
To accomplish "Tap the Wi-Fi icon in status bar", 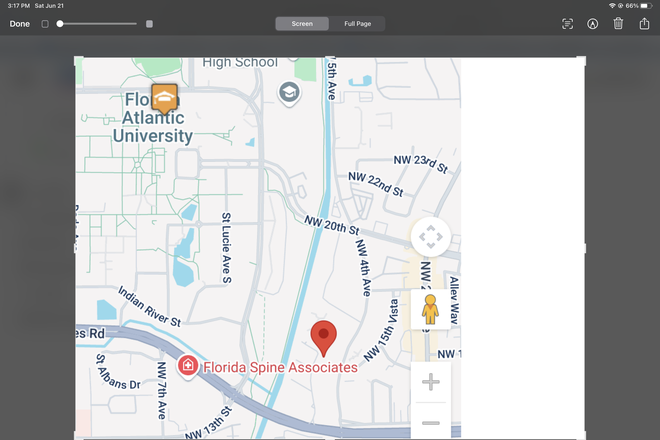I will coord(612,5).
